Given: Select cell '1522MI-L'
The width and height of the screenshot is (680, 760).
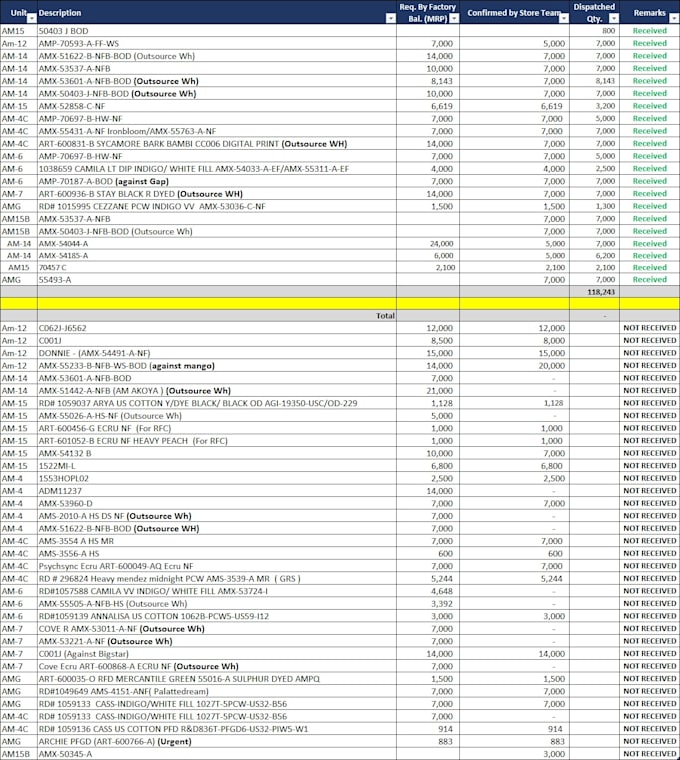Looking at the screenshot, I should (217, 466).
